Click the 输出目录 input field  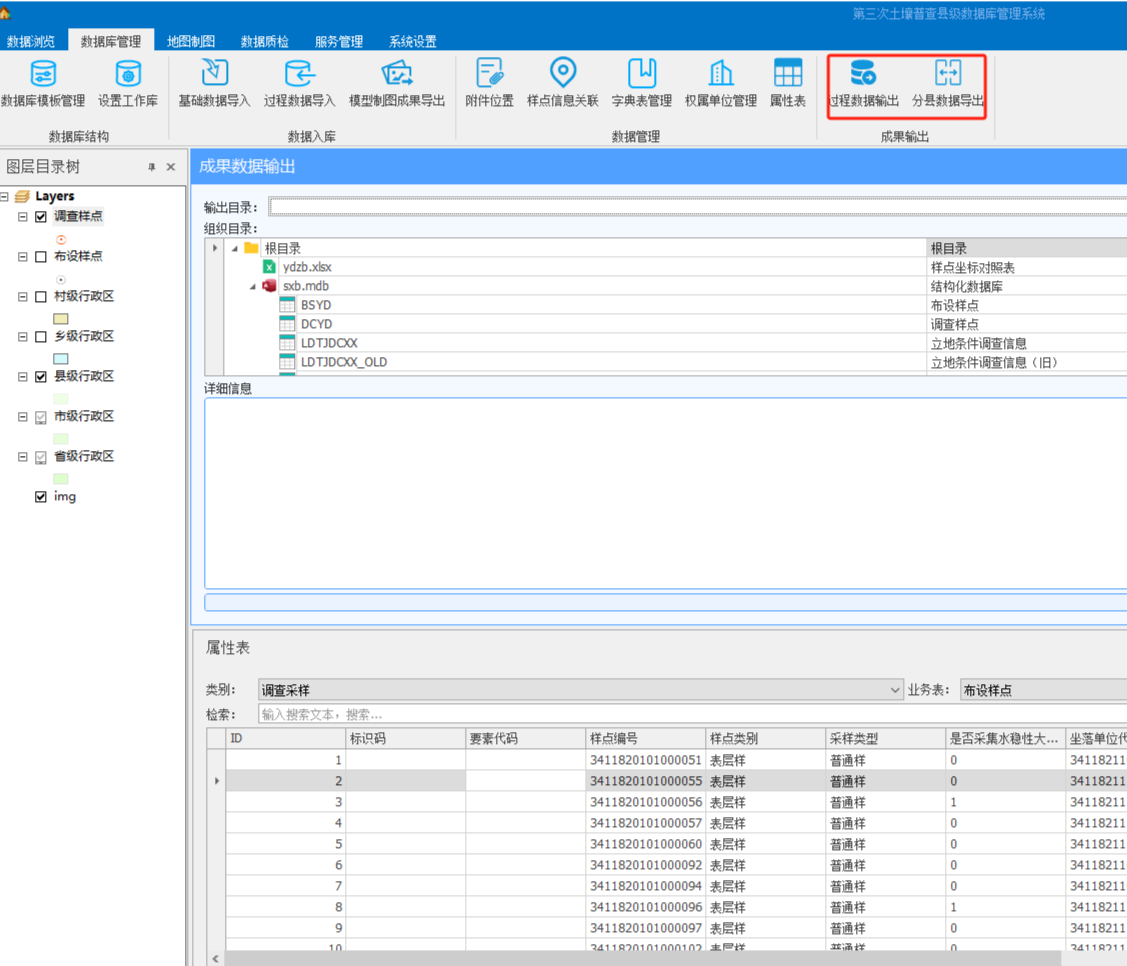coord(698,207)
